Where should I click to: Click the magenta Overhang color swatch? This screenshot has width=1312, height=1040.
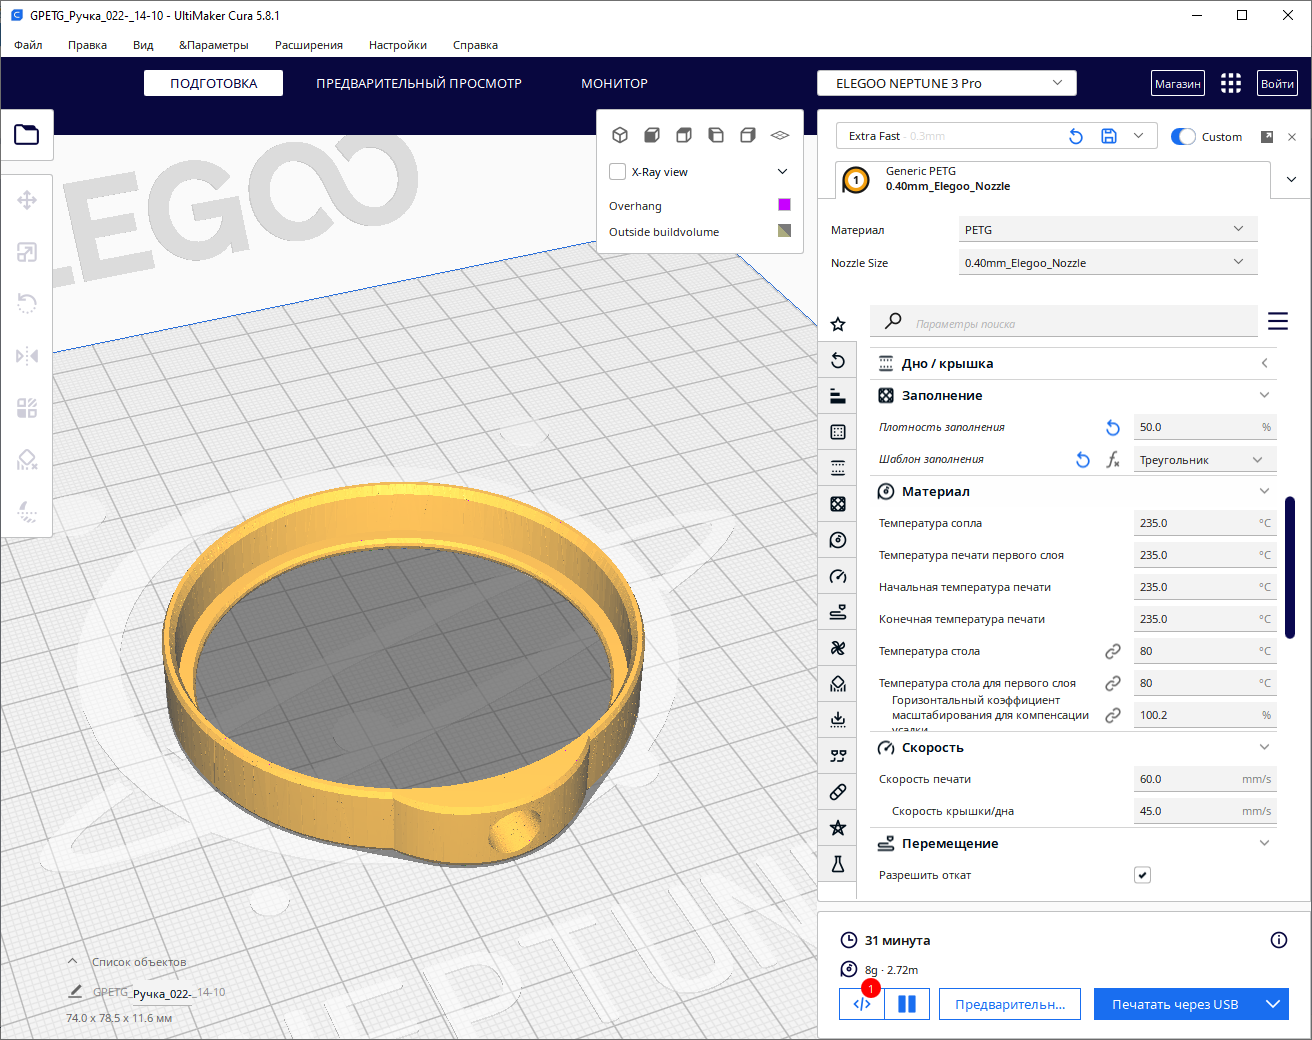[784, 205]
